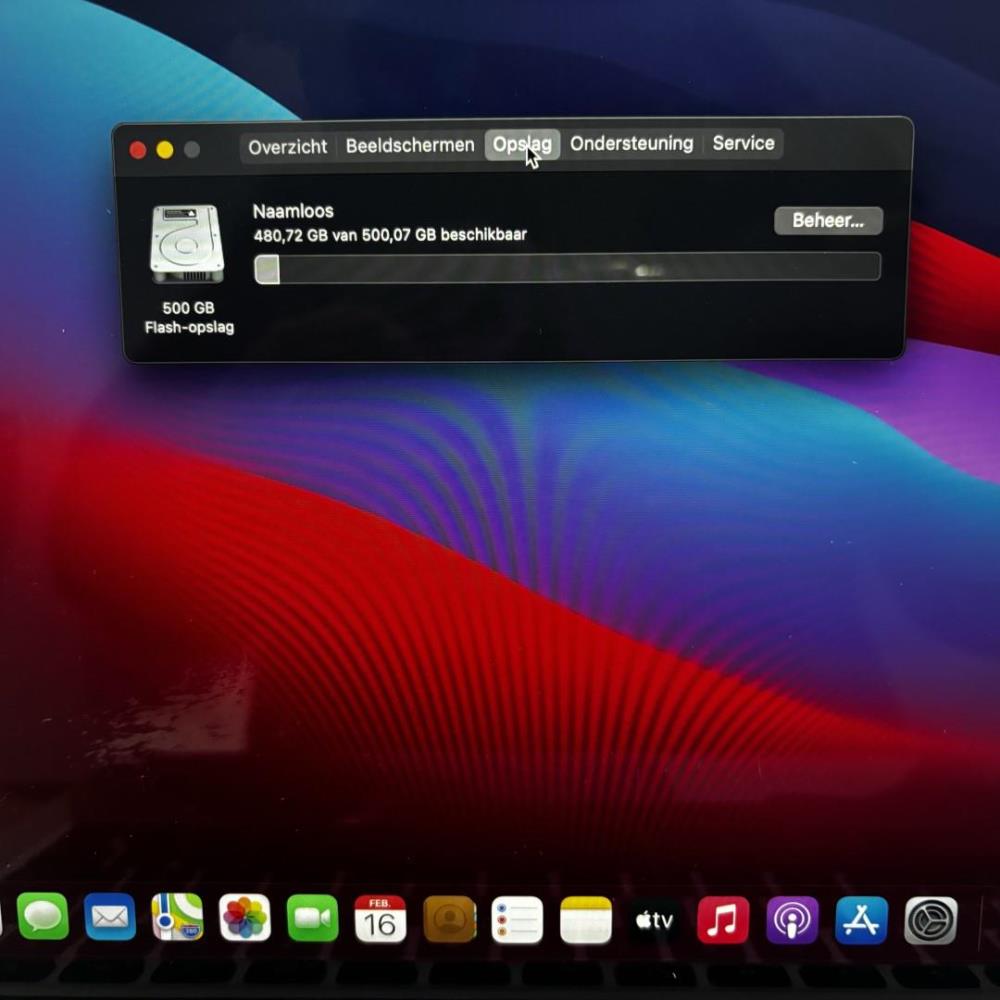
Task: Switch to the Overzicht tab
Action: tap(288, 147)
